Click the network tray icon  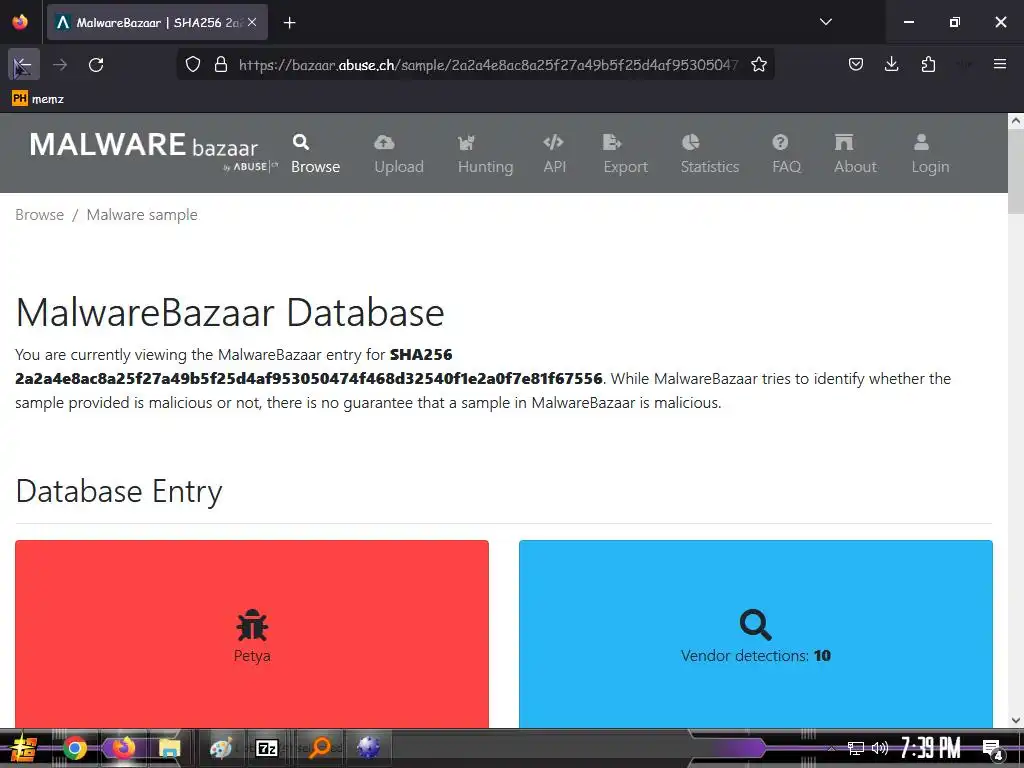(x=856, y=748)
